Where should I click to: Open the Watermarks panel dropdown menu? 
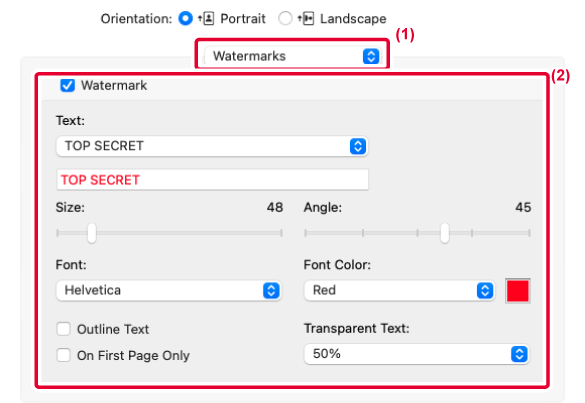(292, 56)
